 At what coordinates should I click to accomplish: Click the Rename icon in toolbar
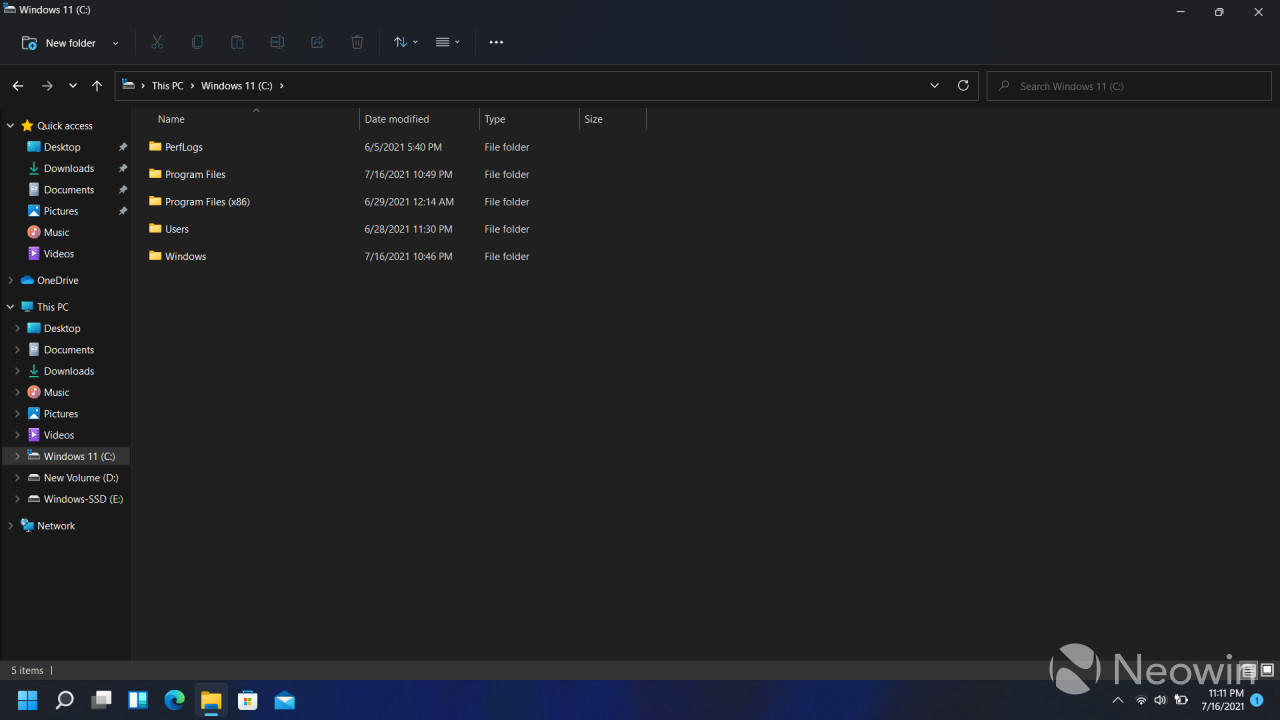pyautogui.click(x=277, y=42)
